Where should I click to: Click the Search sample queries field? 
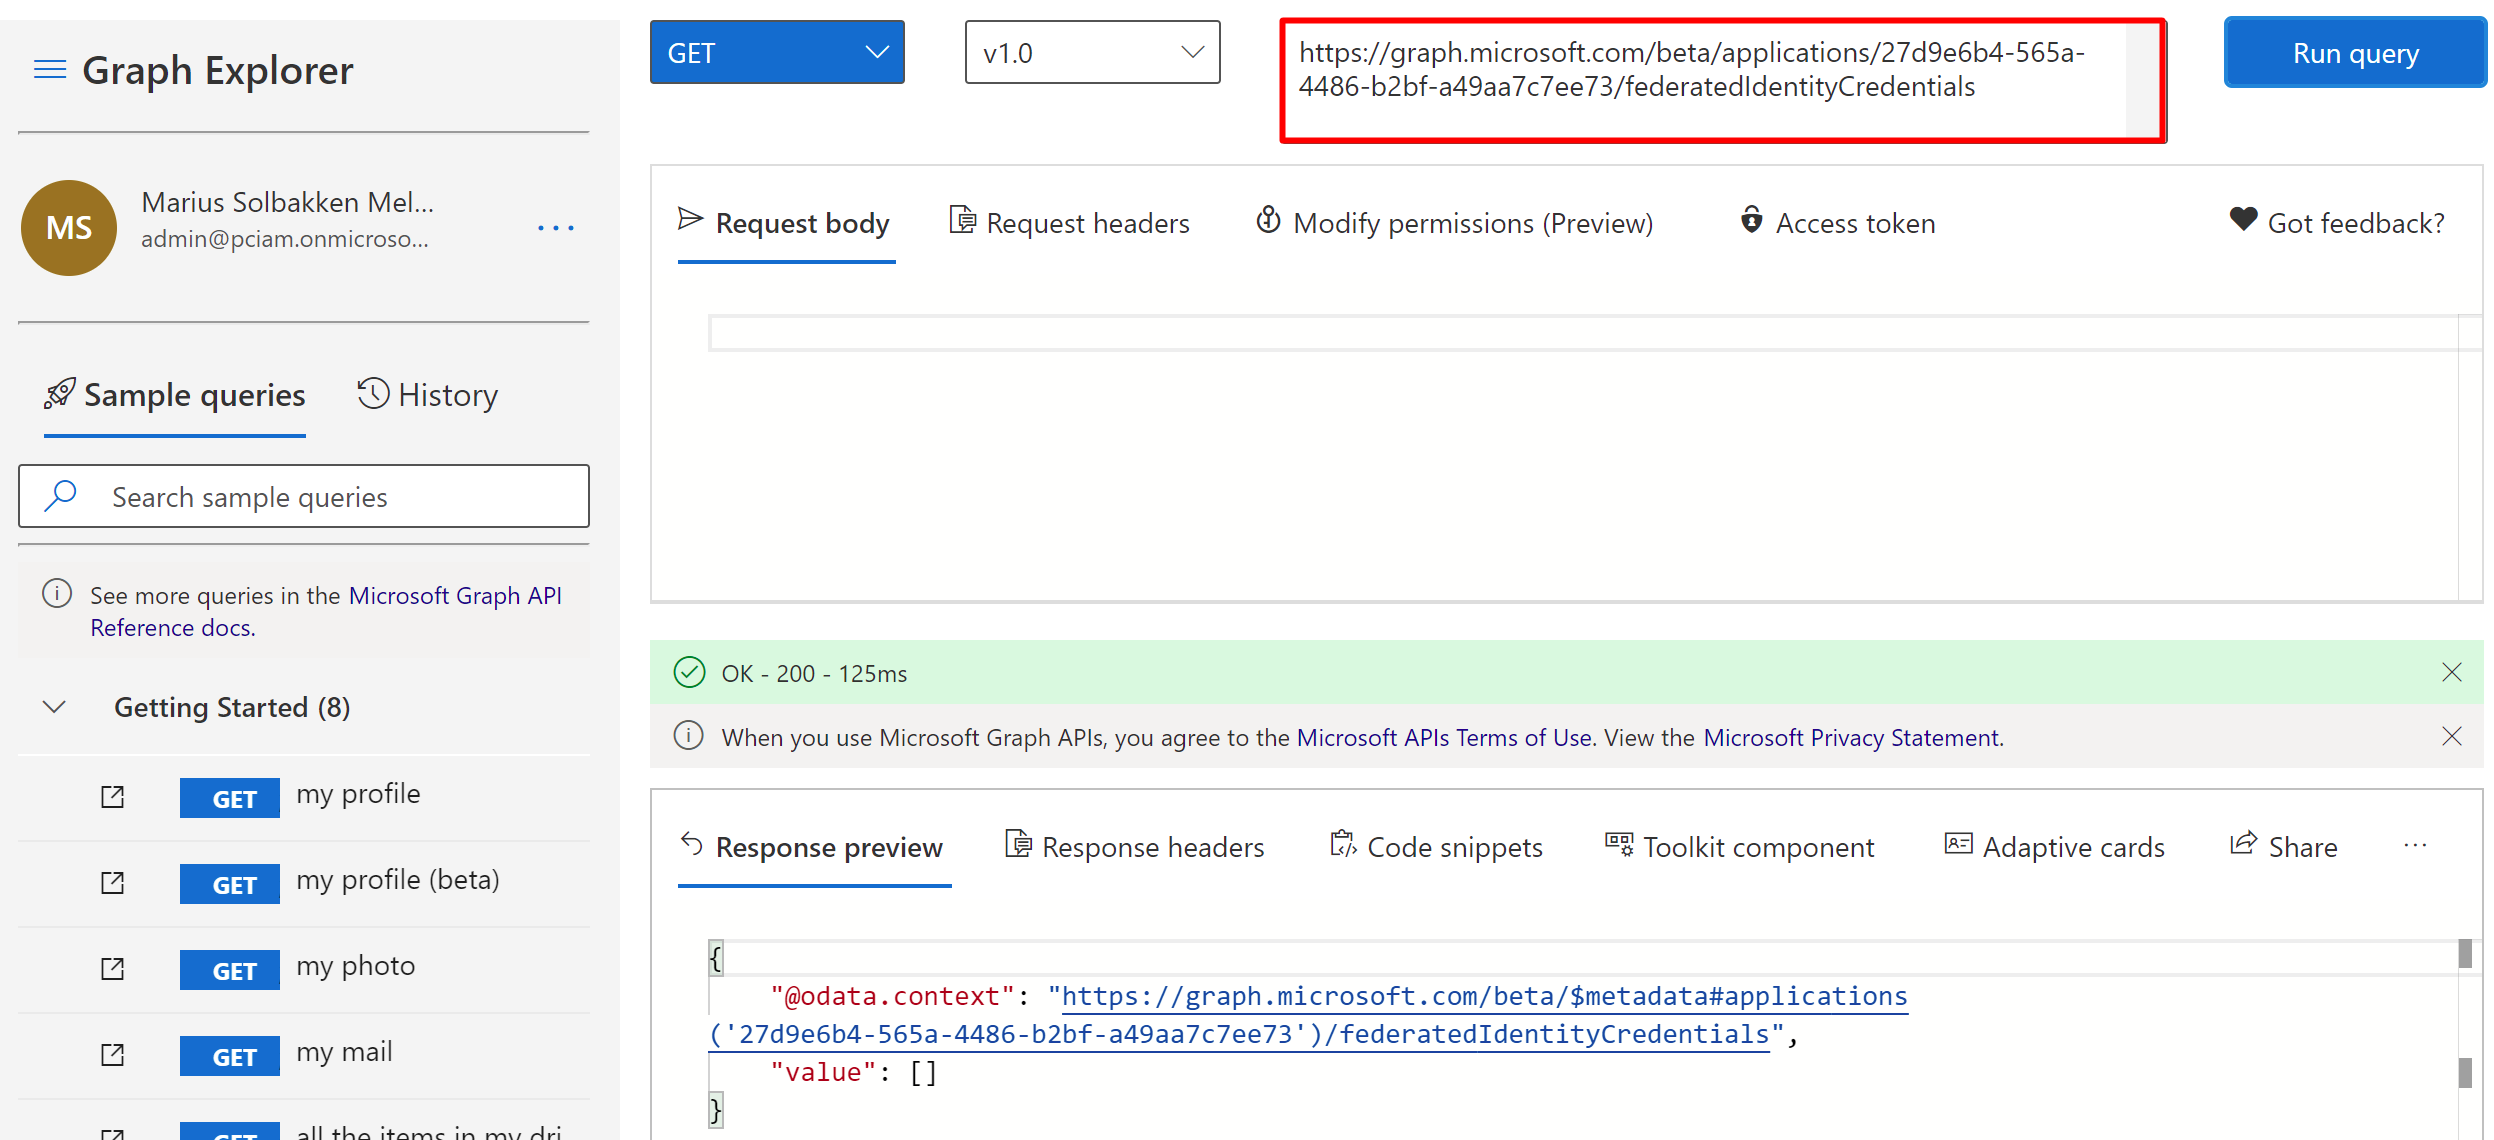(304, 497)
